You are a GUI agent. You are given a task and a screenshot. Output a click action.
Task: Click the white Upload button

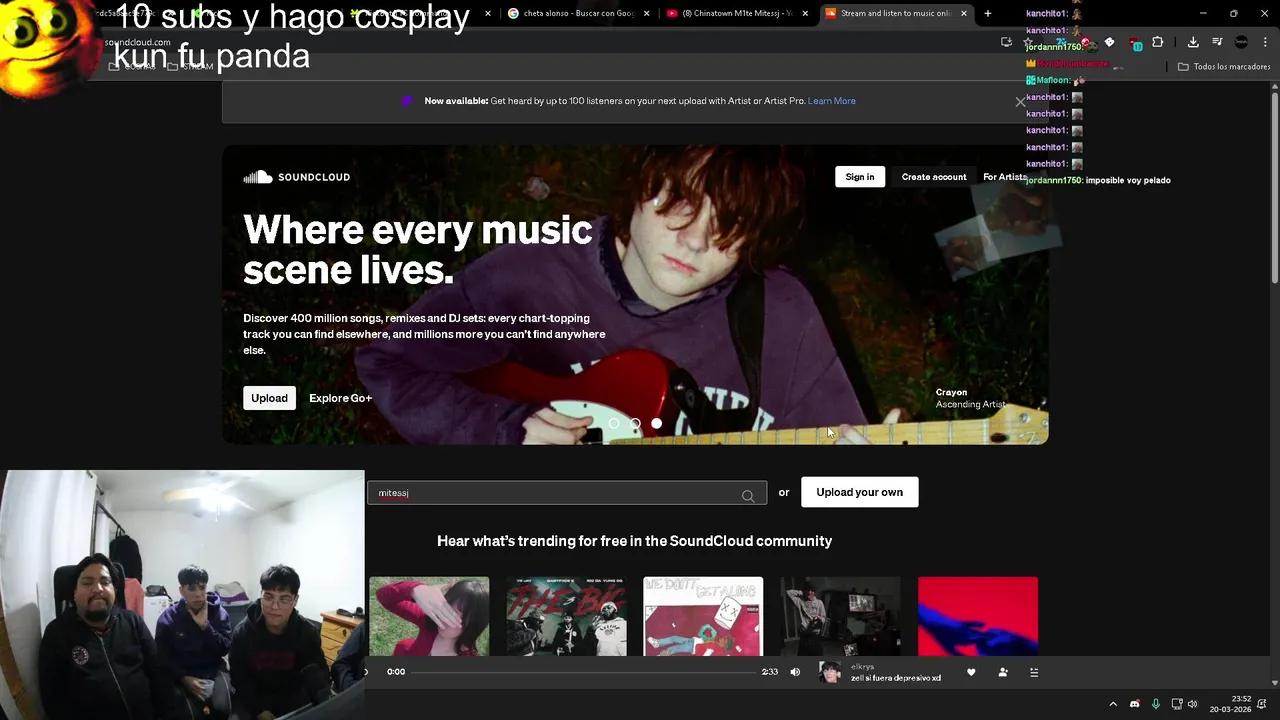(269, 398)
